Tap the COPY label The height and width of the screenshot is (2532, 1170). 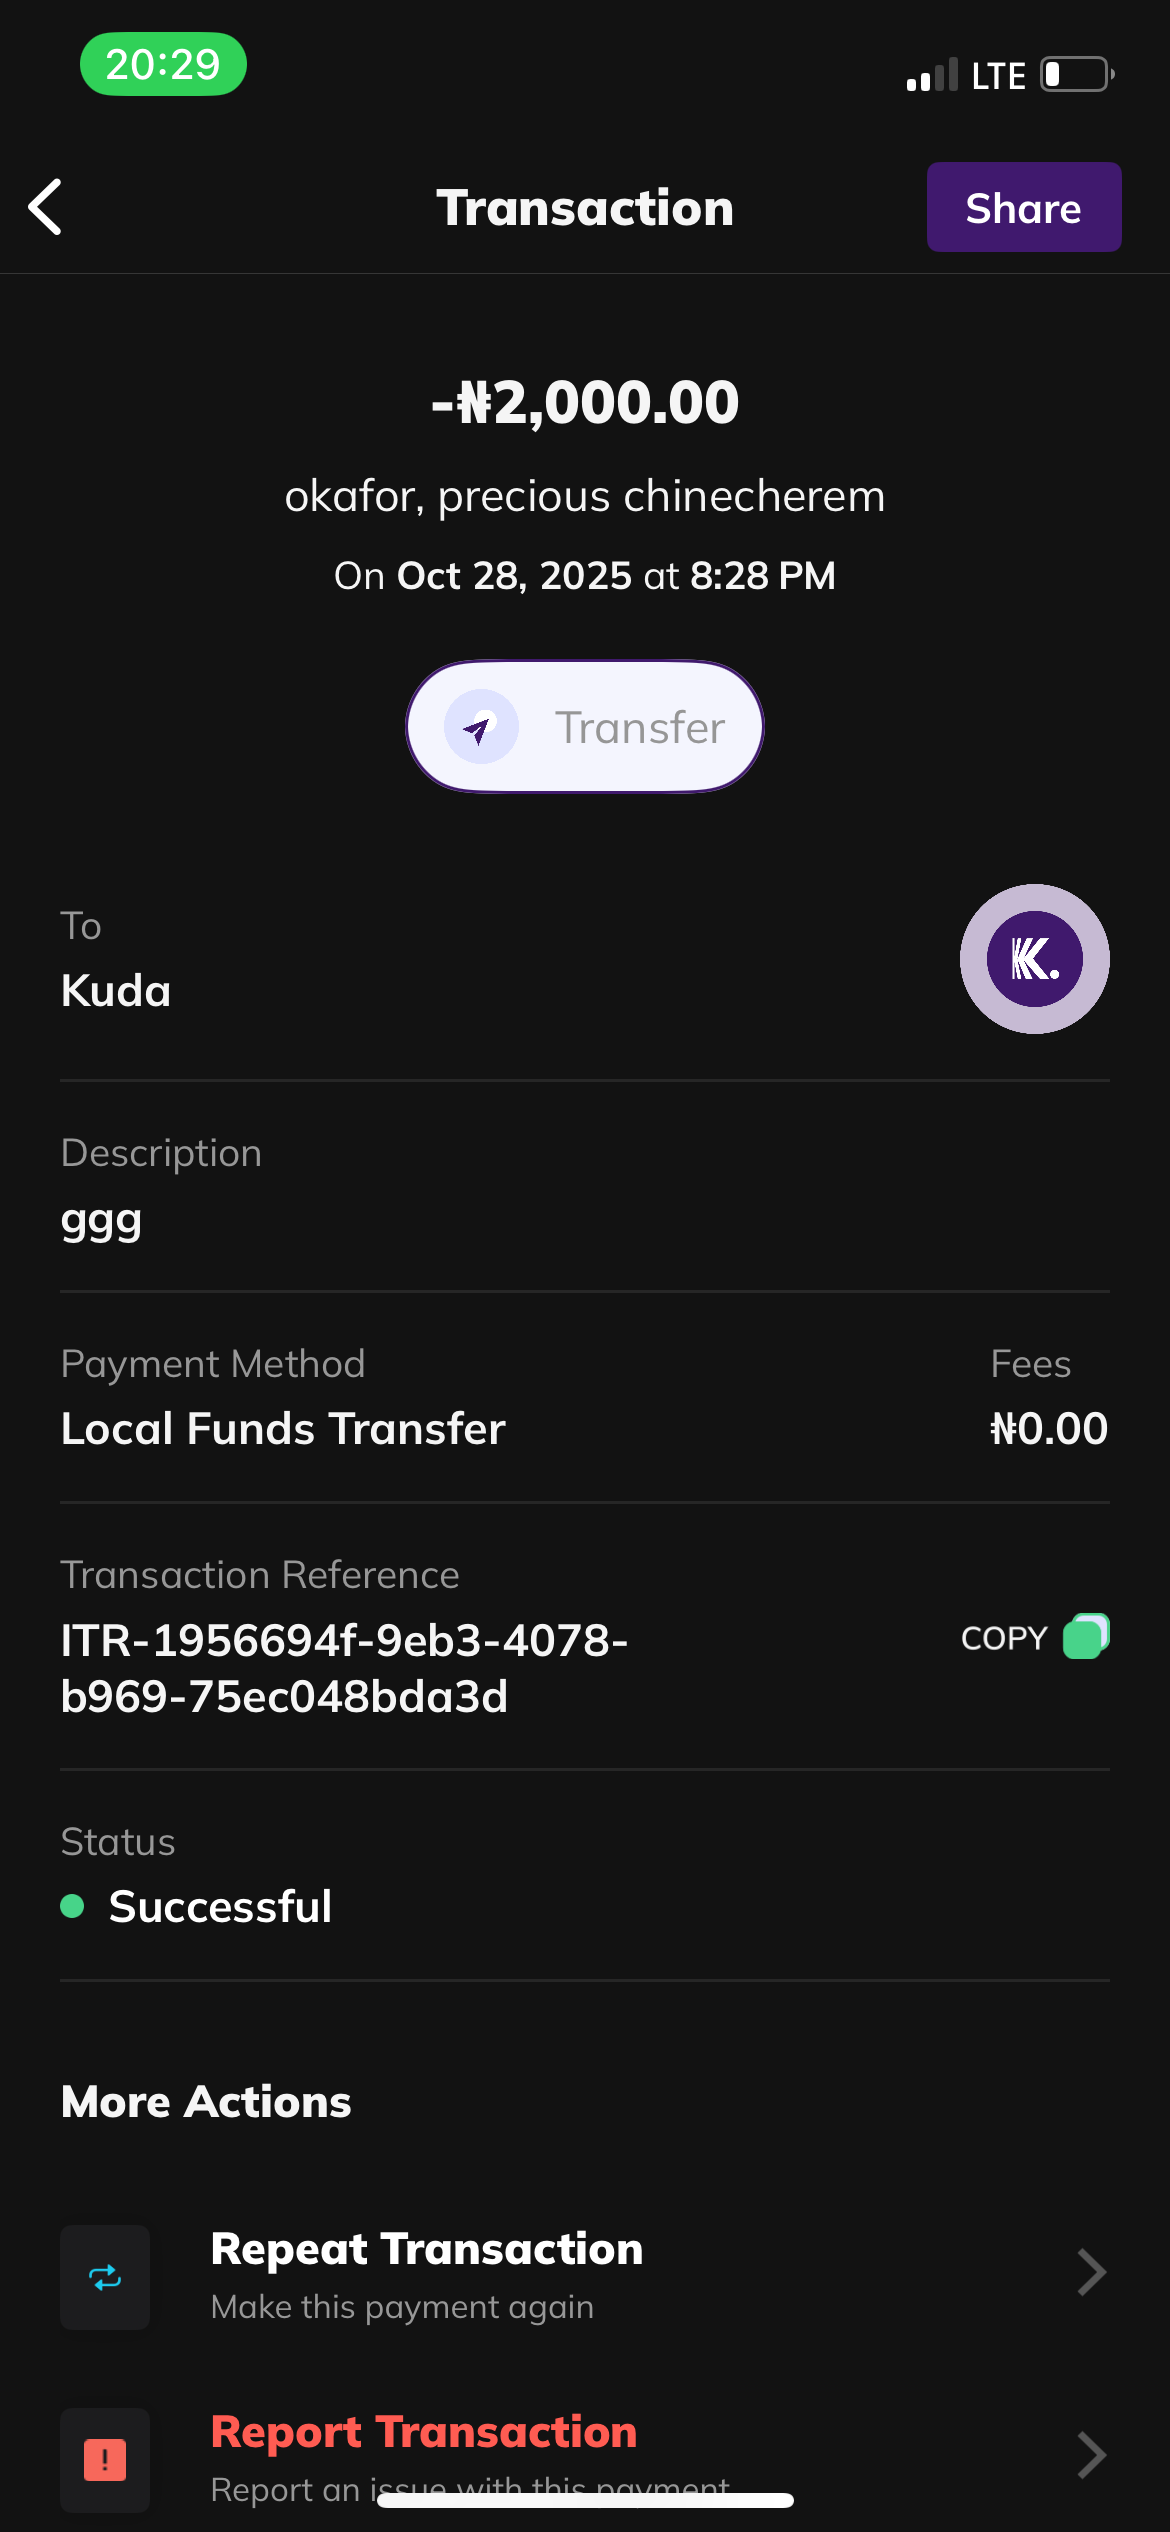1003,1638
